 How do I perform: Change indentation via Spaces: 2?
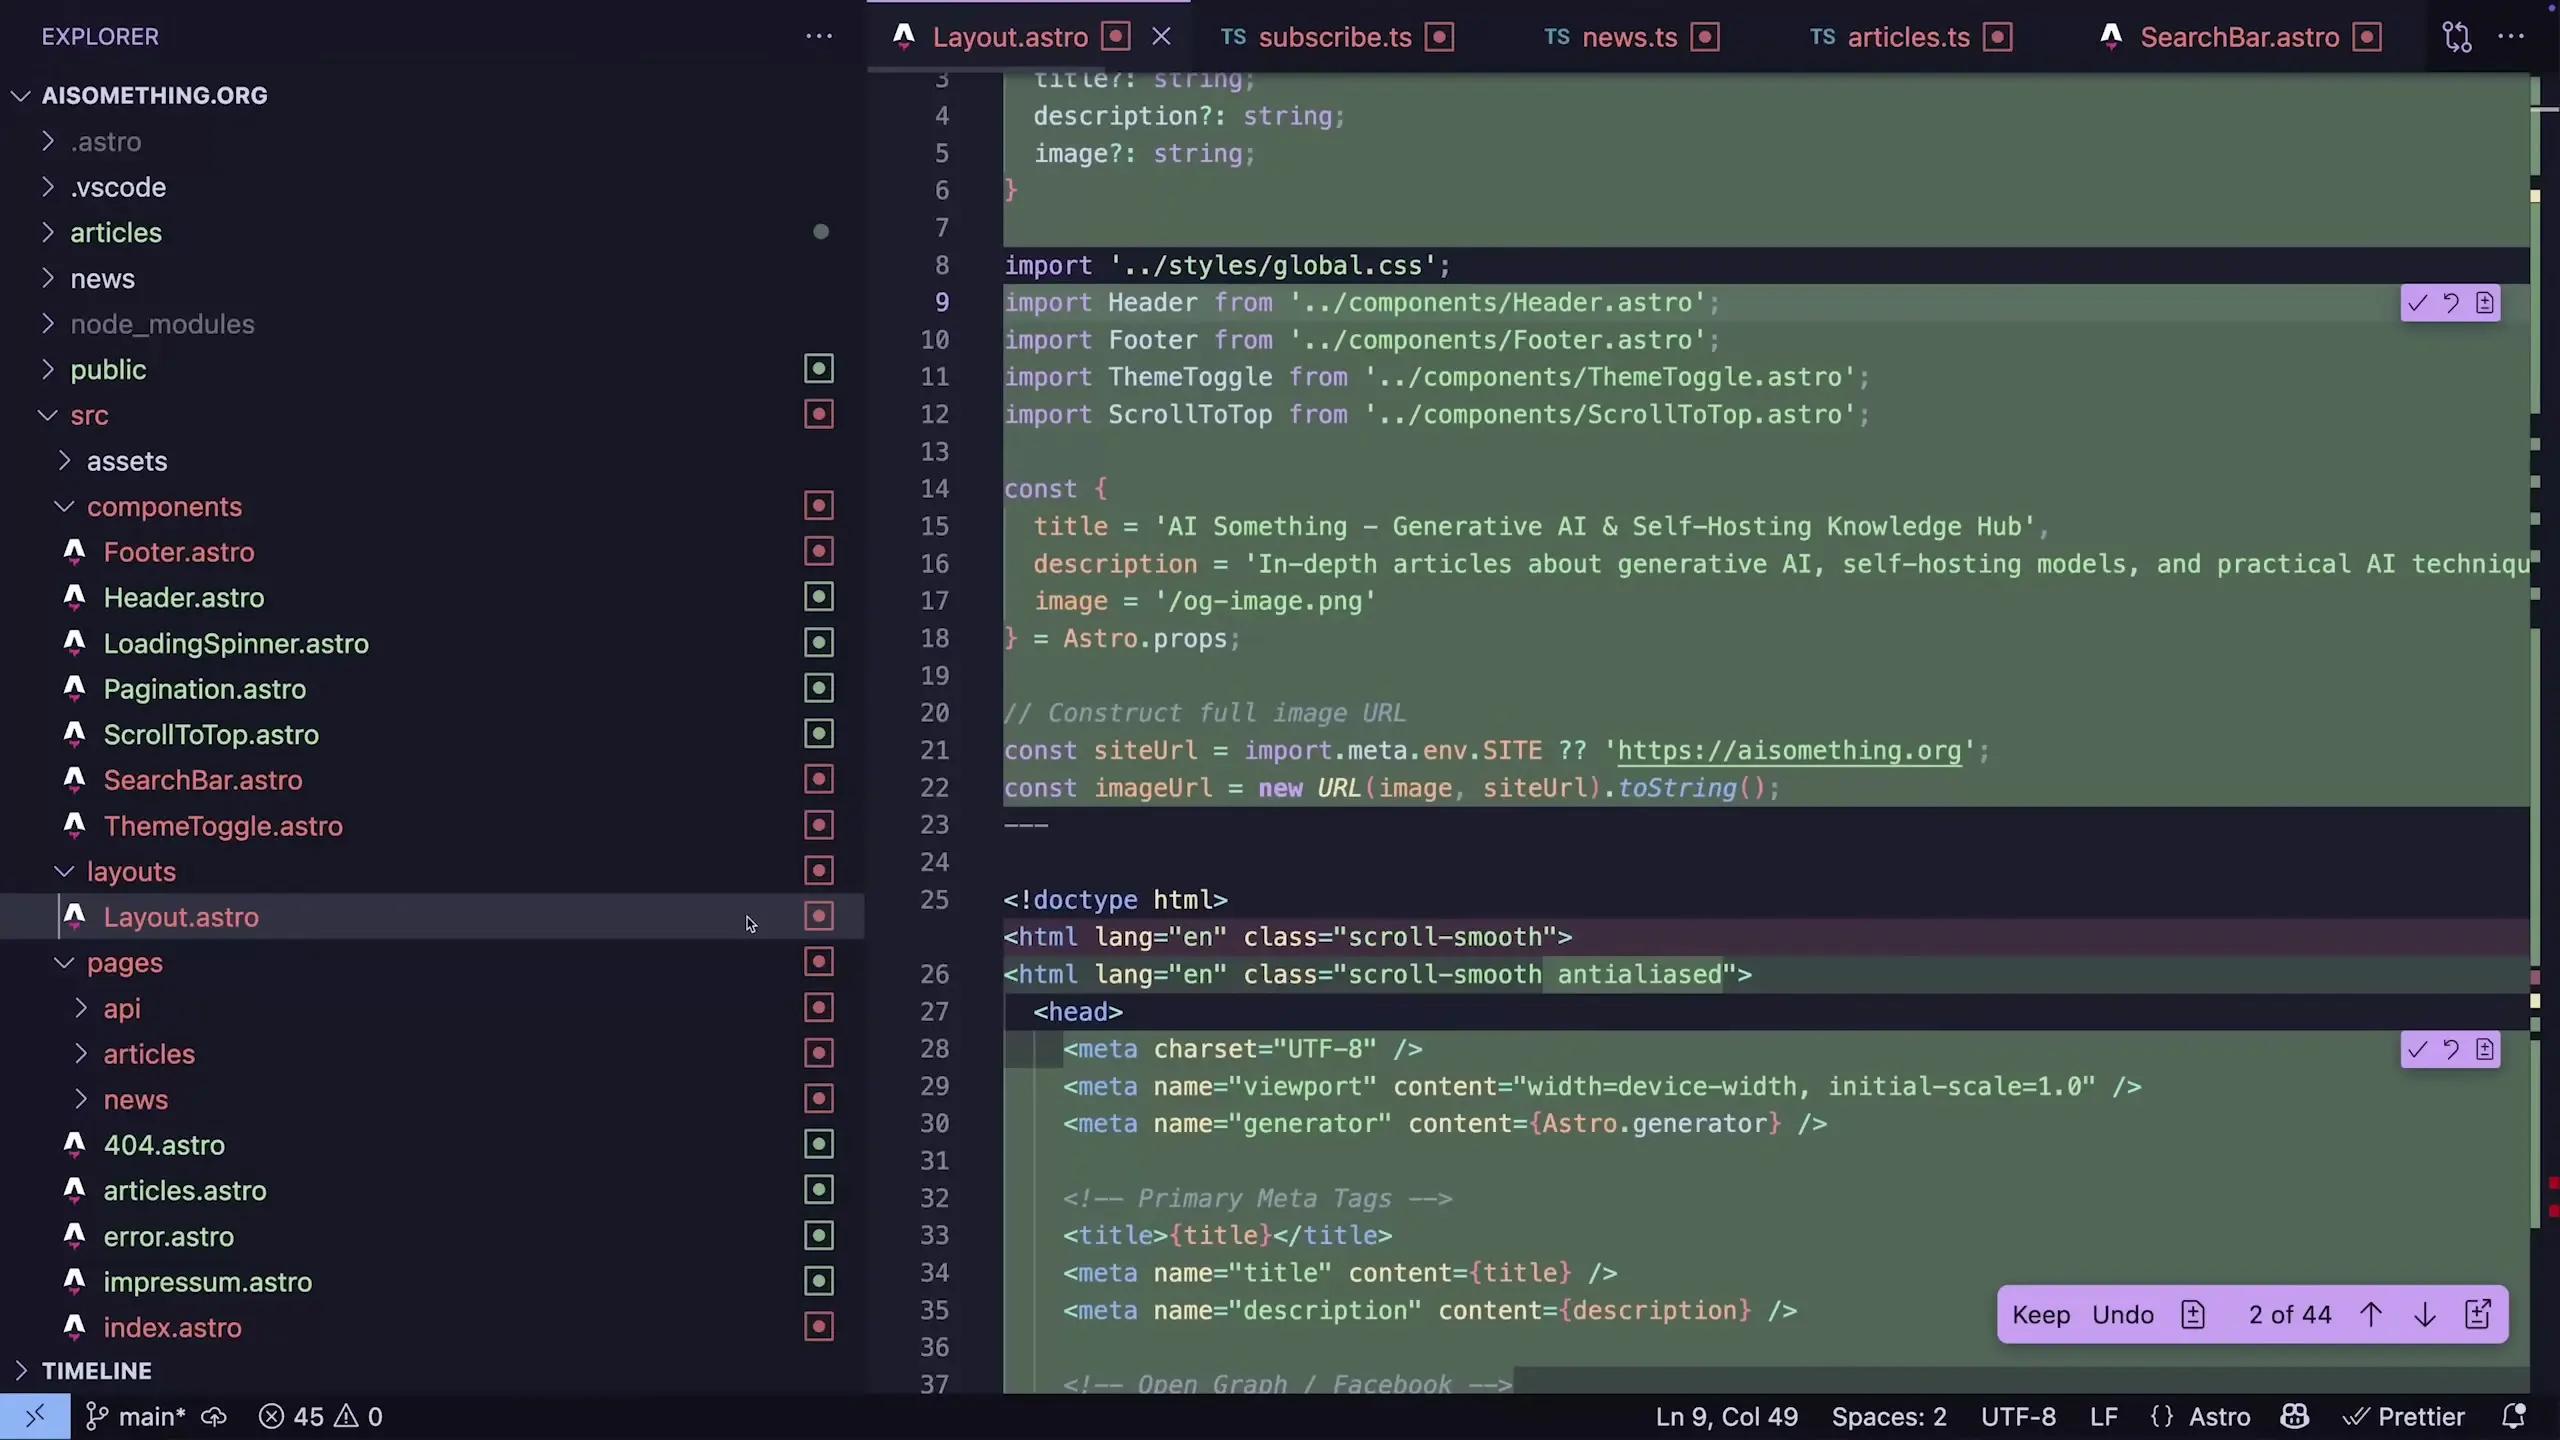click(1889, 1417)
